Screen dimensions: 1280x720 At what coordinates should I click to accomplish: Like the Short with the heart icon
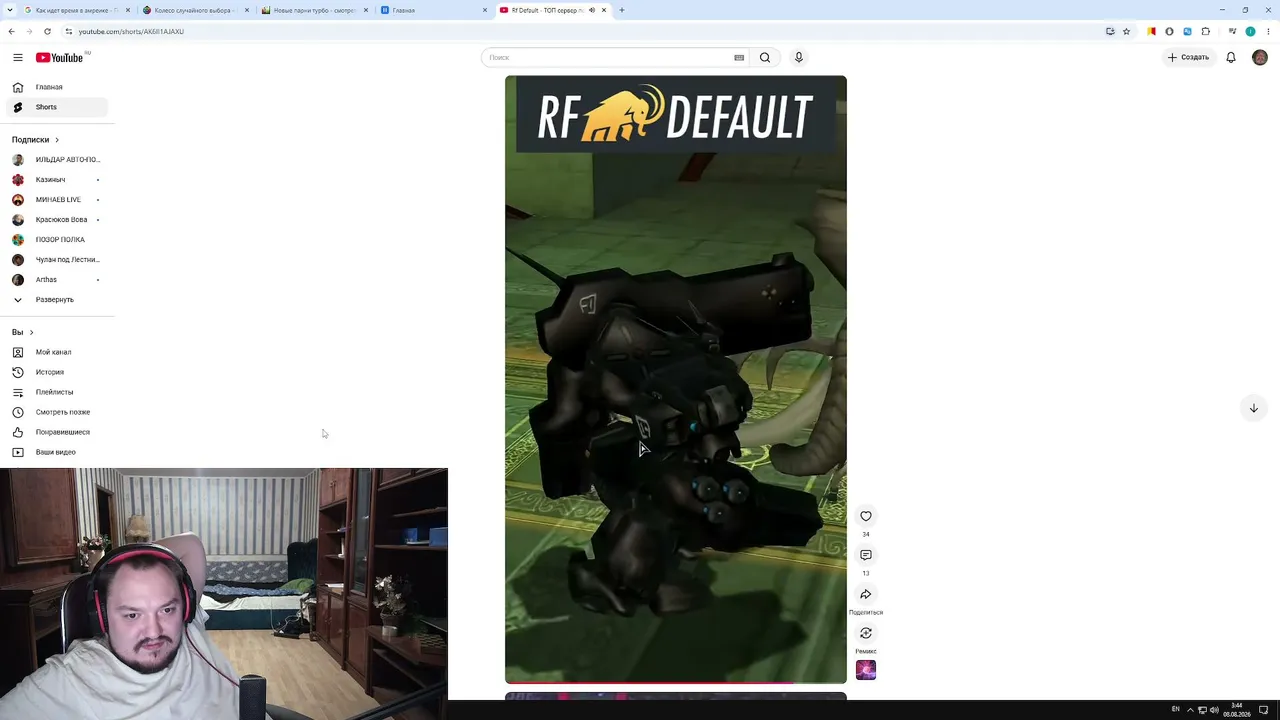pyautogui.click(x=866, y=516)
